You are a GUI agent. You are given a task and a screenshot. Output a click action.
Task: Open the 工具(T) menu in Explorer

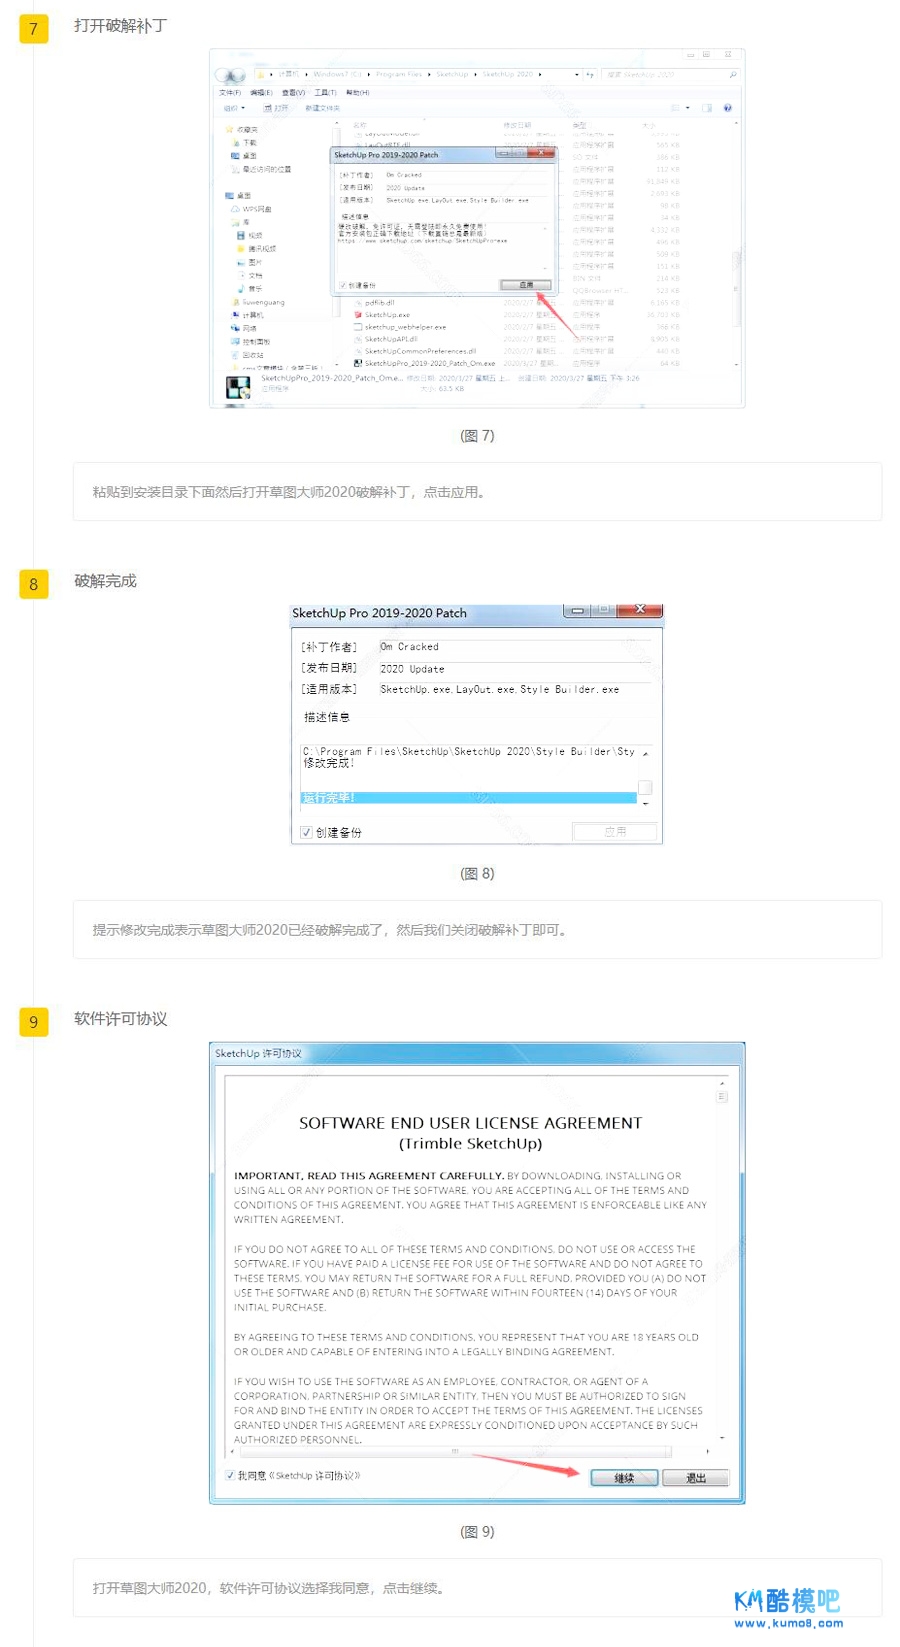(x=325, y=92)
